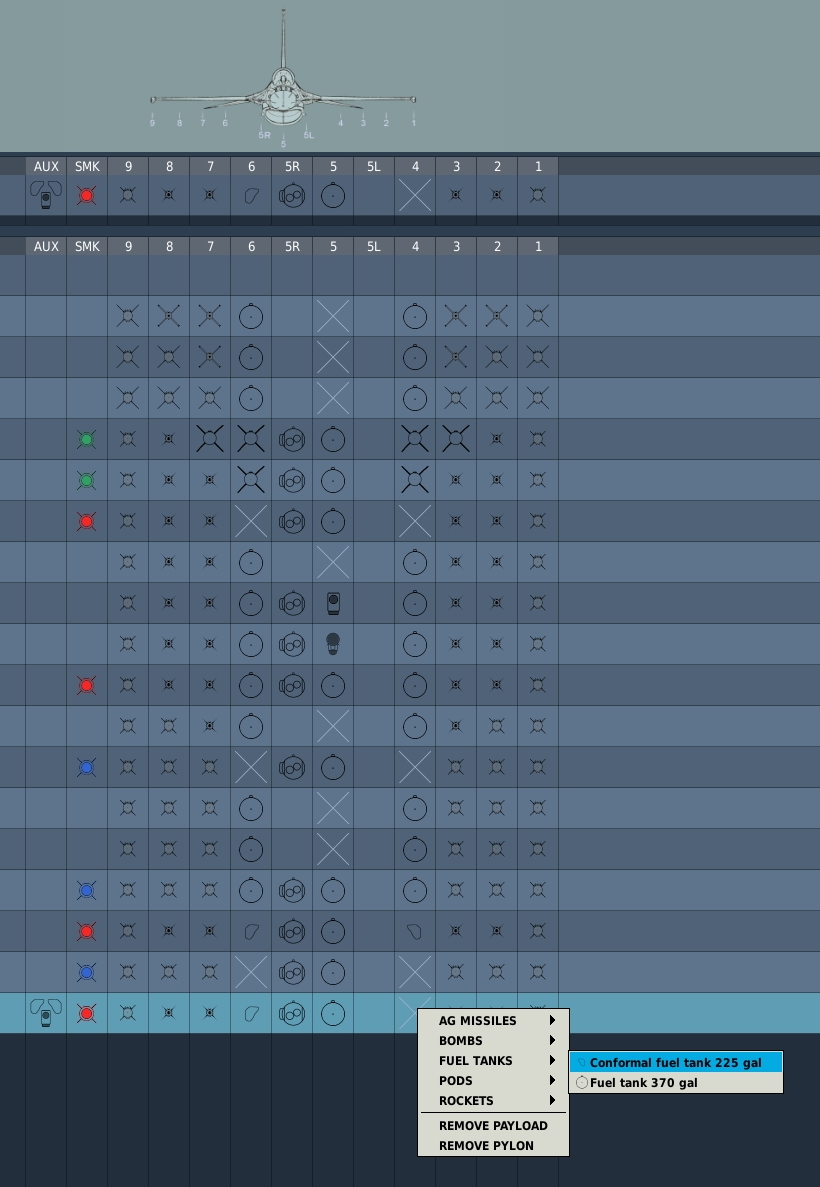Click the 5R pod icon in the highlighted bottom row

tap(292, 1013)
